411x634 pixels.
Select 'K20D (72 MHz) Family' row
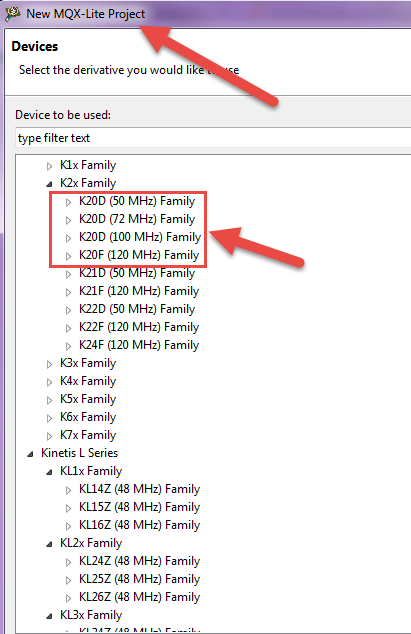137,219
